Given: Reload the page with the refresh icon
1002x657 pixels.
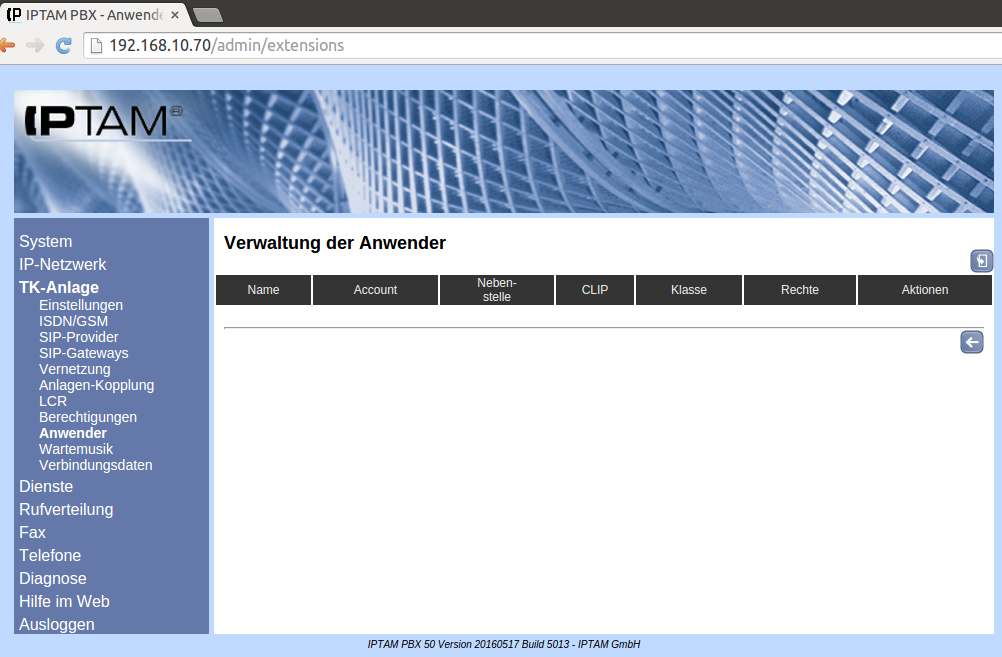Looking at the screenshot, I should 63,45.
